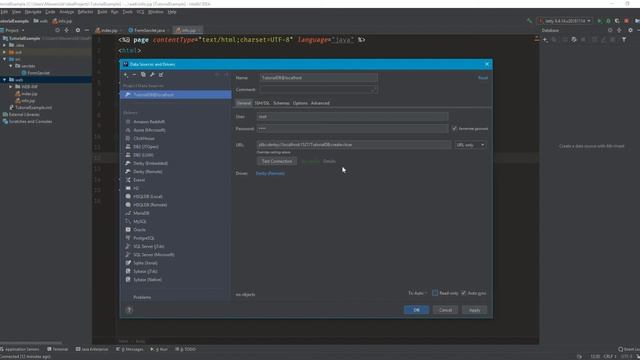Select SQL Server (Microsoft) driver
640x360 pixels.
pos(154,255)
